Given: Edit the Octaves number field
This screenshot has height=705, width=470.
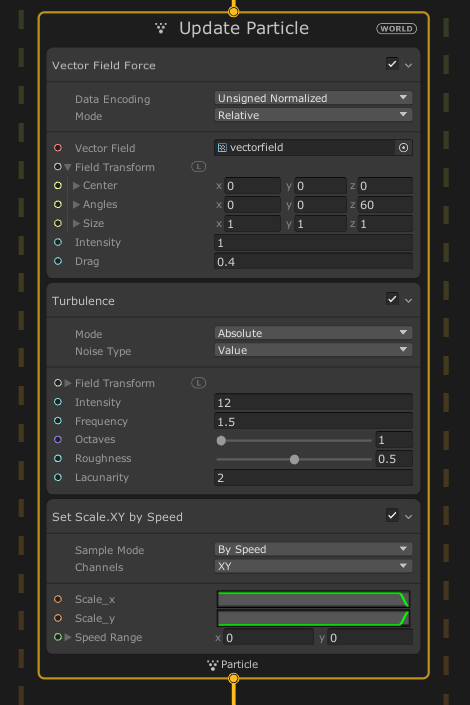Looking at the screenshot, I should click(x=394, y=440).
